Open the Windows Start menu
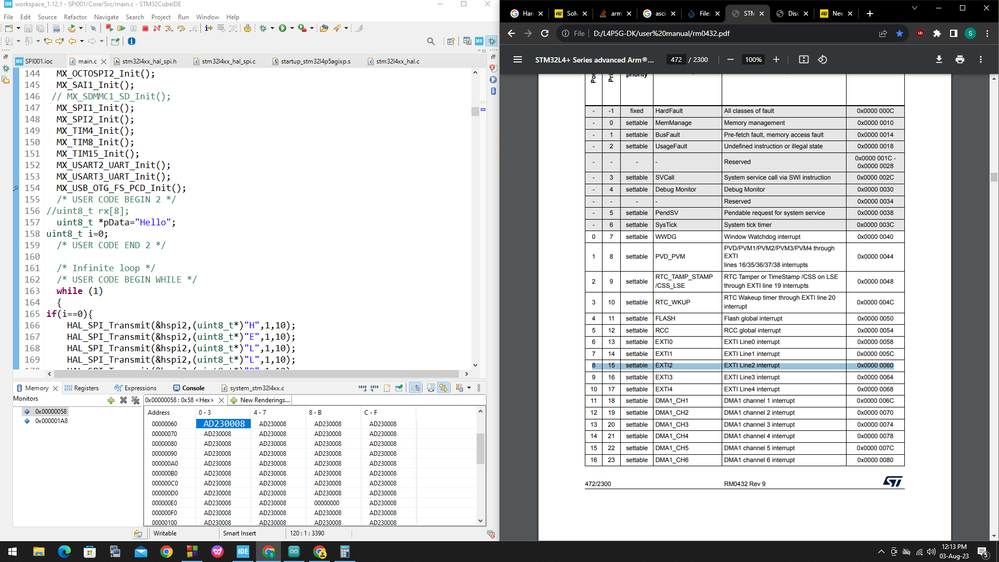 [13, 552]
